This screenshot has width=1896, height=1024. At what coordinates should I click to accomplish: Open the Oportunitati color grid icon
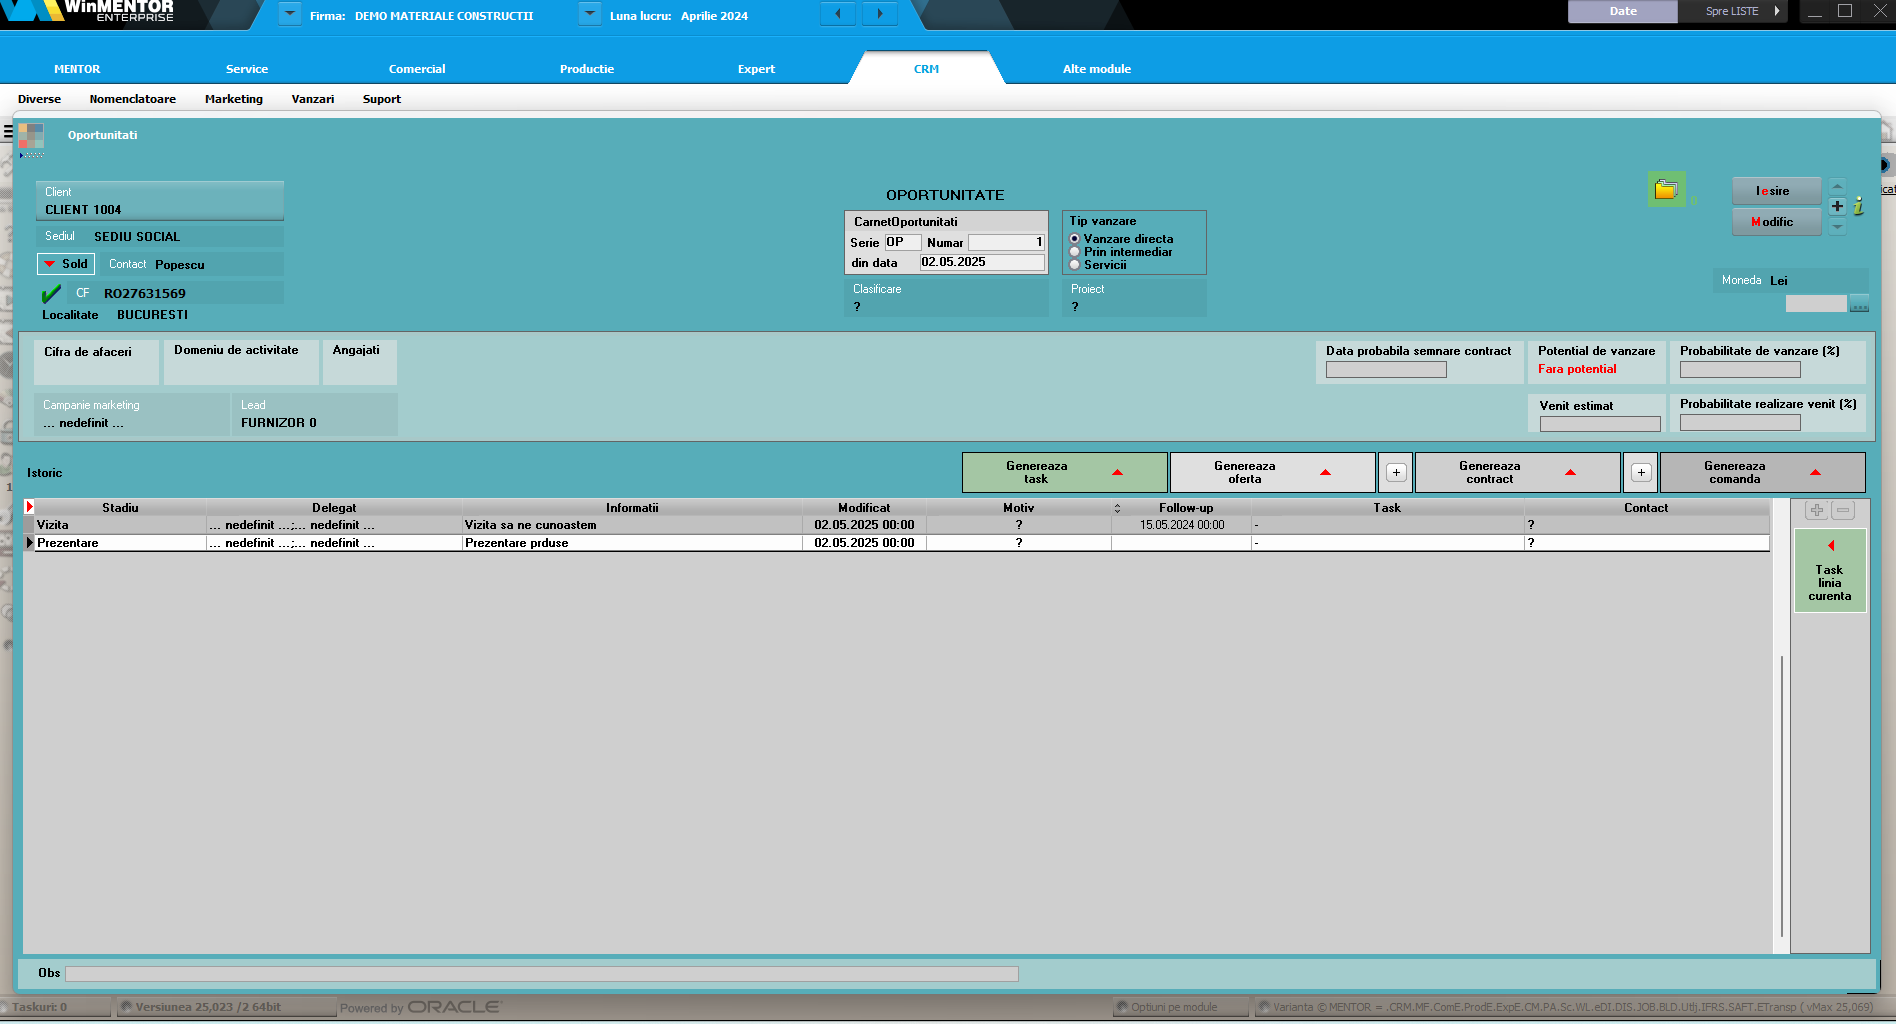pos(31,137)
